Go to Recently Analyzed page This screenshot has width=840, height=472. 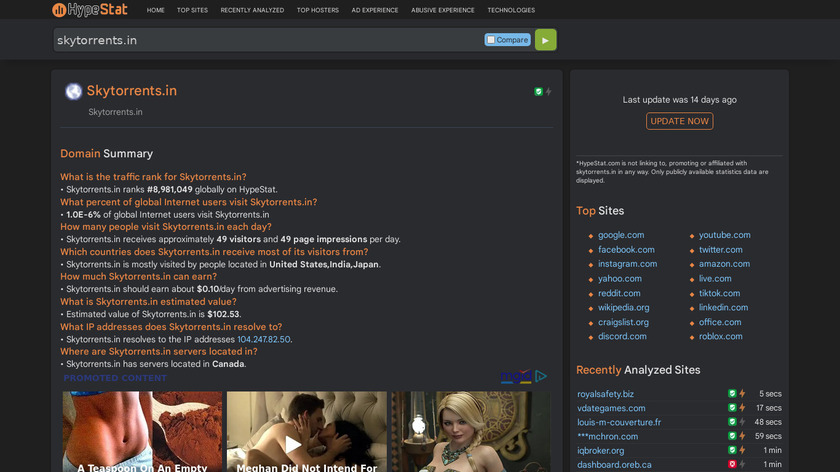tap(250, 10)
